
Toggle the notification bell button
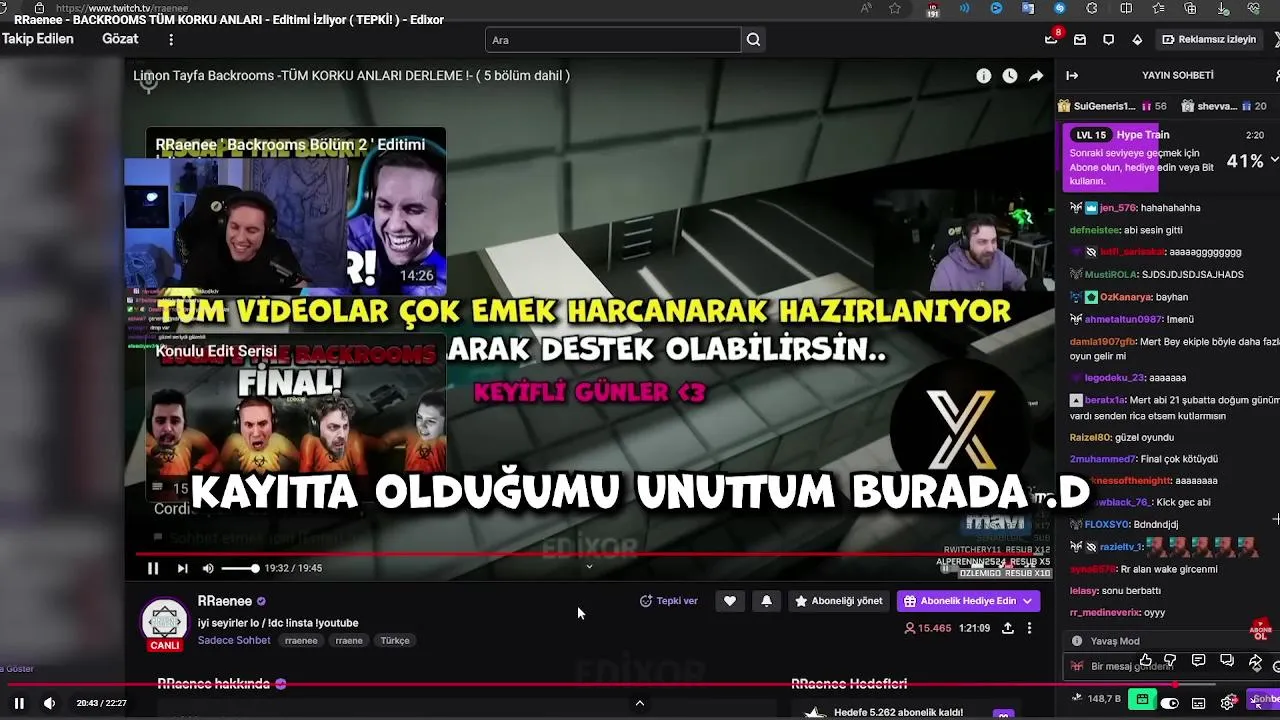[x=766, y=601]
